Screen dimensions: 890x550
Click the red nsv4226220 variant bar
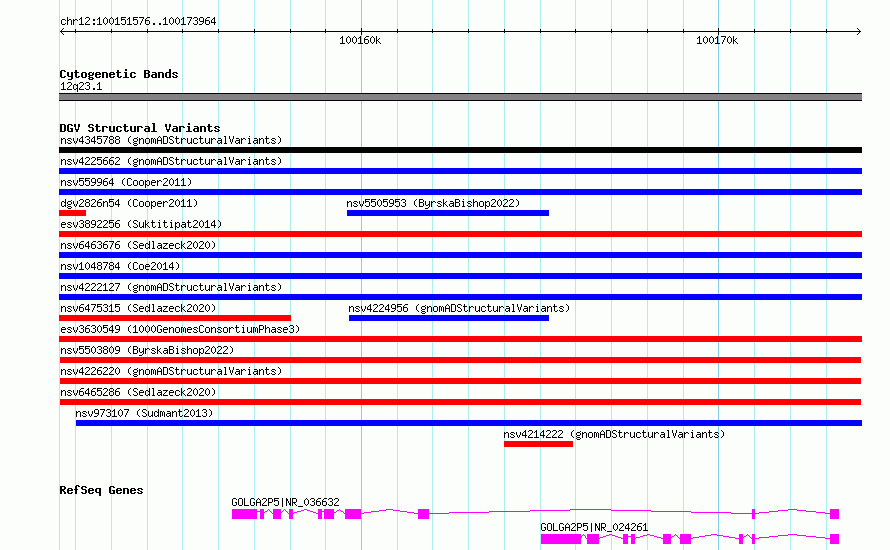(x=460, y=381)
